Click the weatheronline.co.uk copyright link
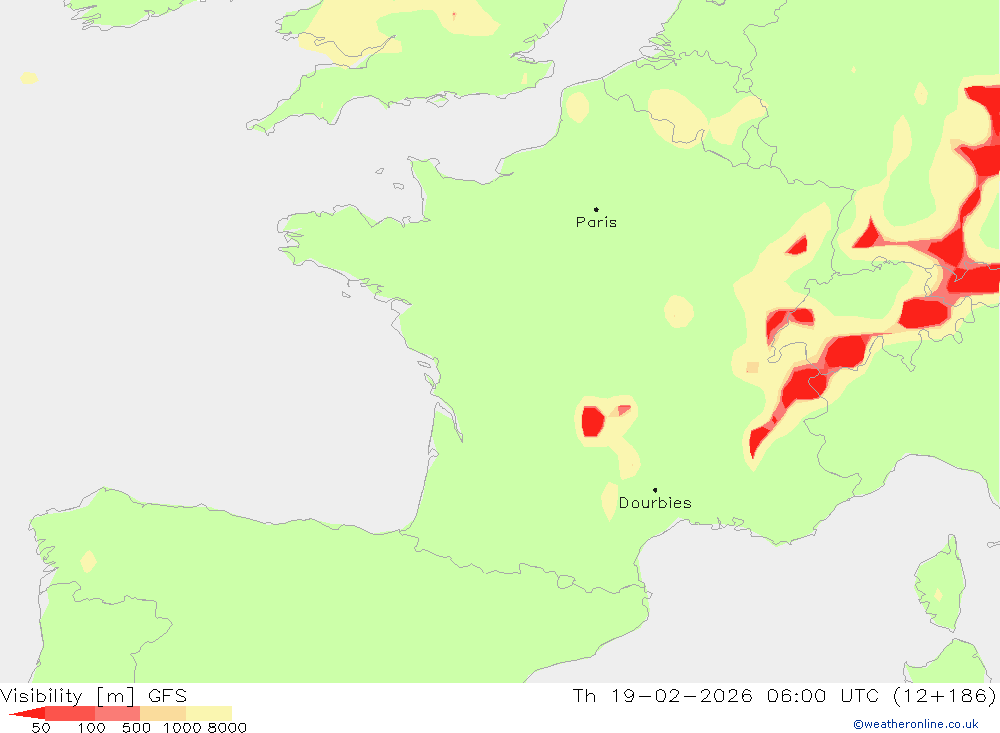Viewport: 1000px width, 733px height. 916,724
